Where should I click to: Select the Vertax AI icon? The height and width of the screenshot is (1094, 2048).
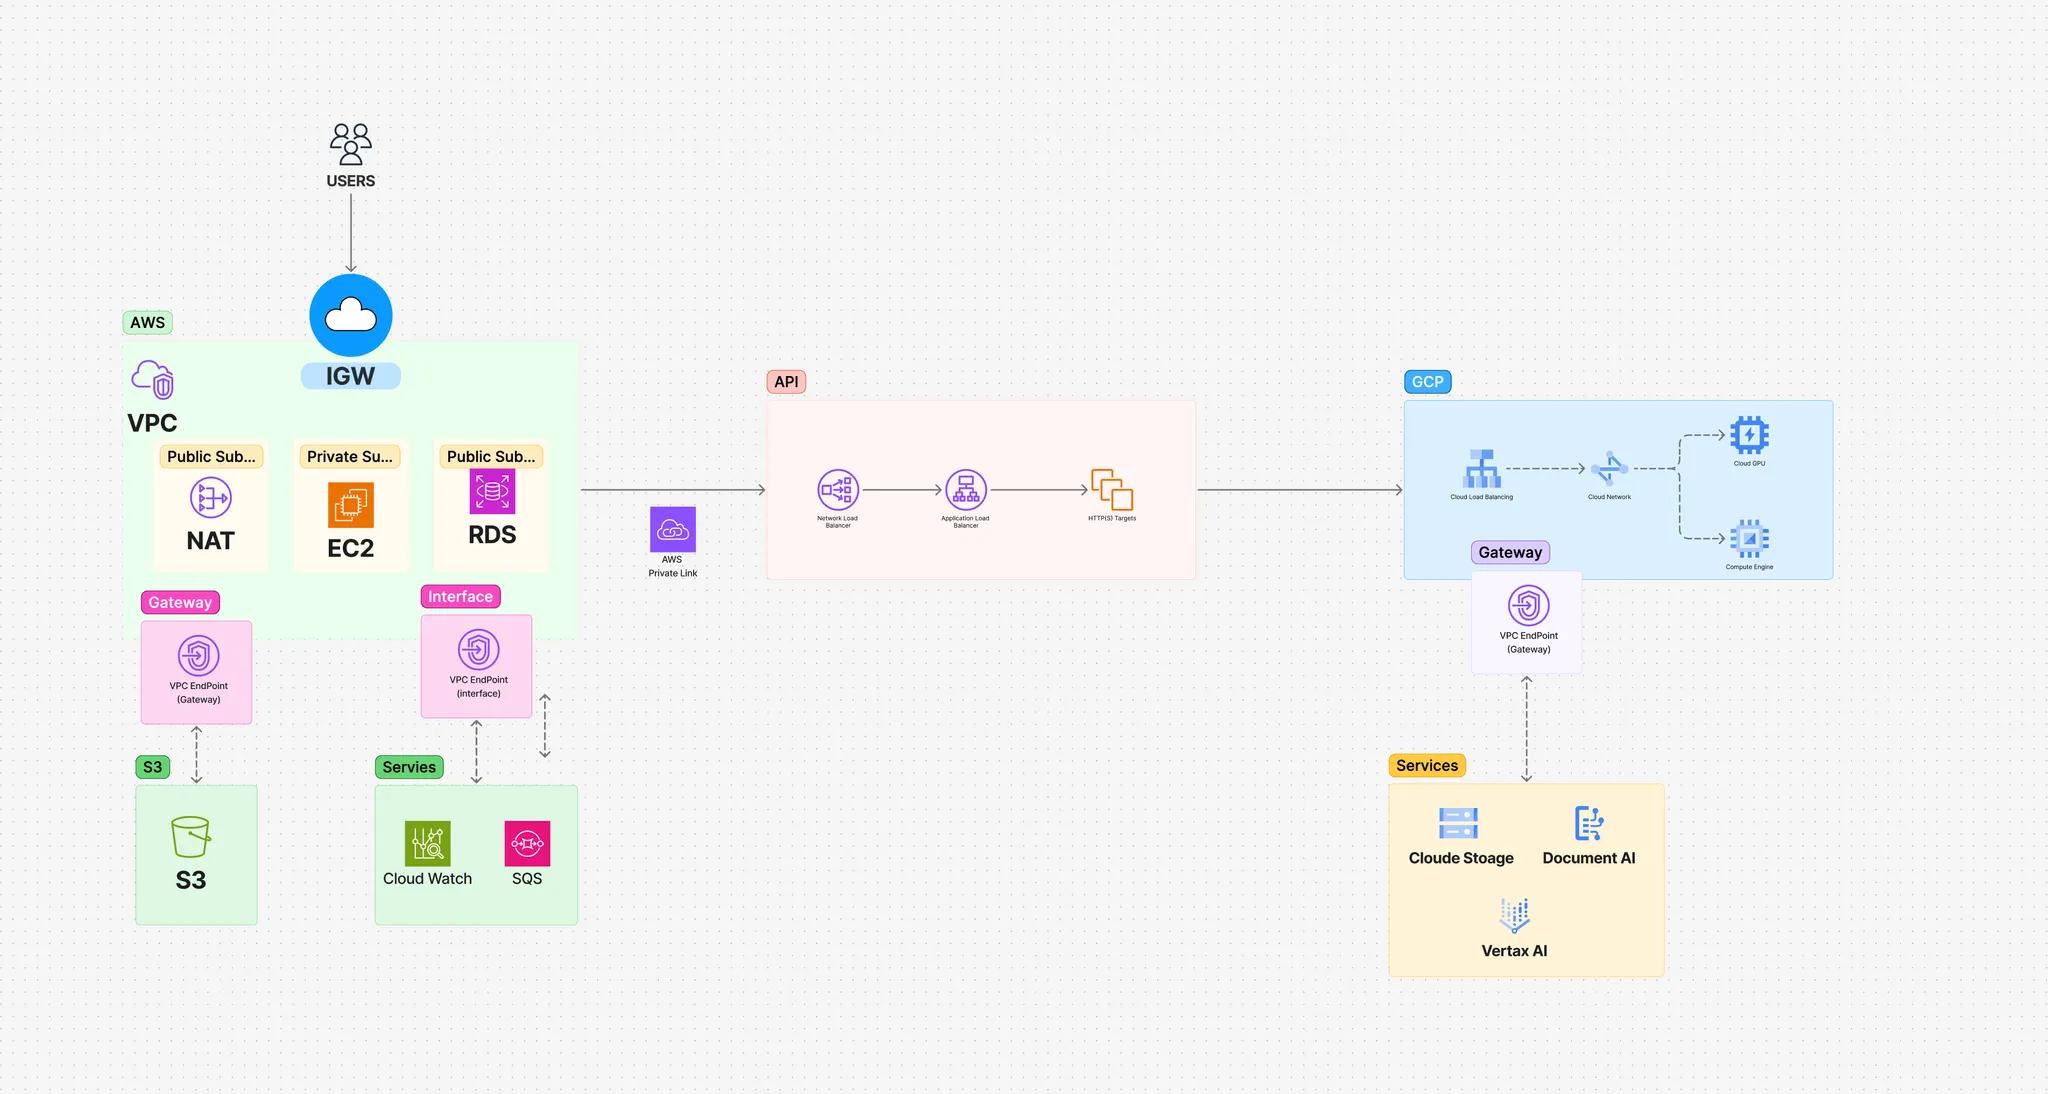tap(1514, 915)
